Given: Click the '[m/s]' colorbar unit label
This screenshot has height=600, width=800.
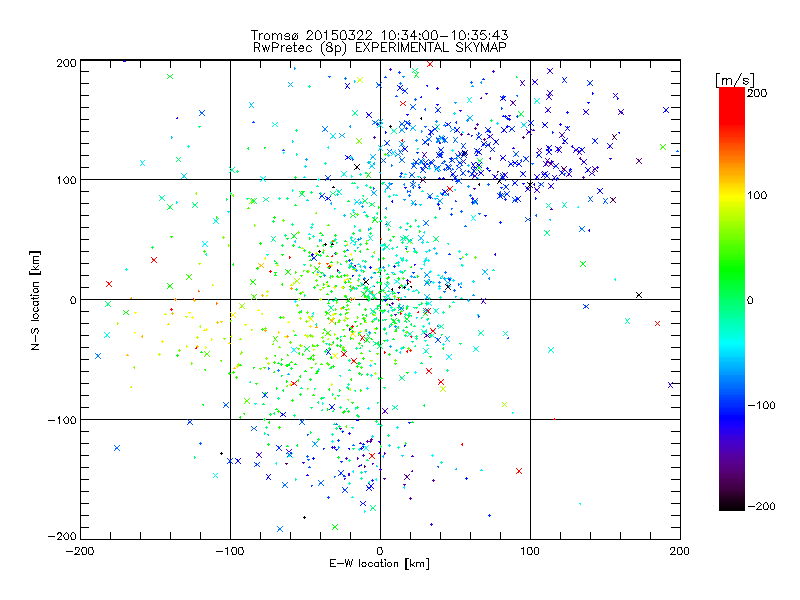Looking at the screenshot, I should (x=735, y=80).
